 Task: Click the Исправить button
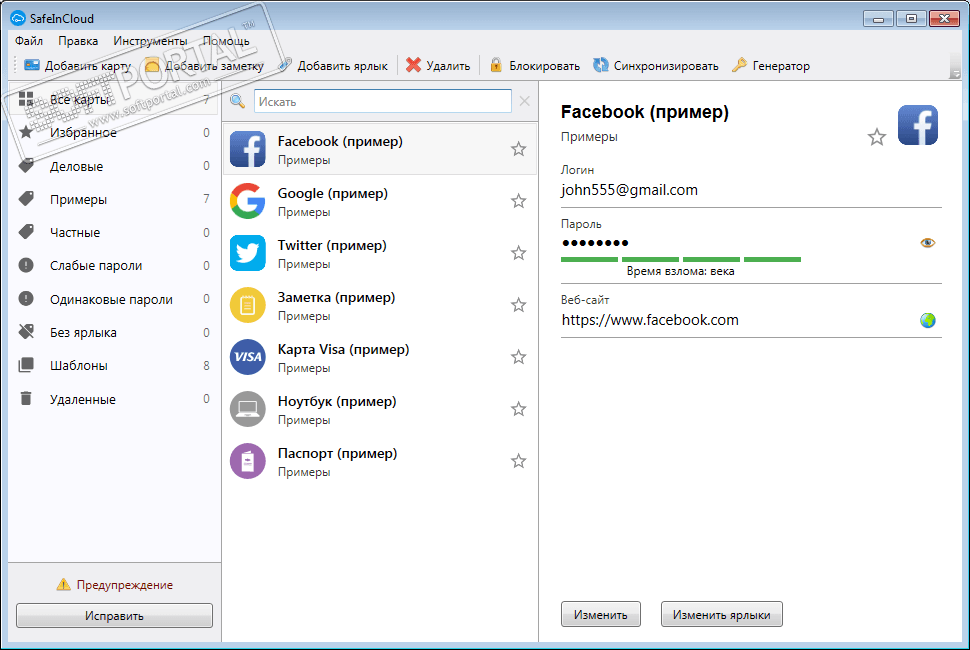[x=114, y=615]
